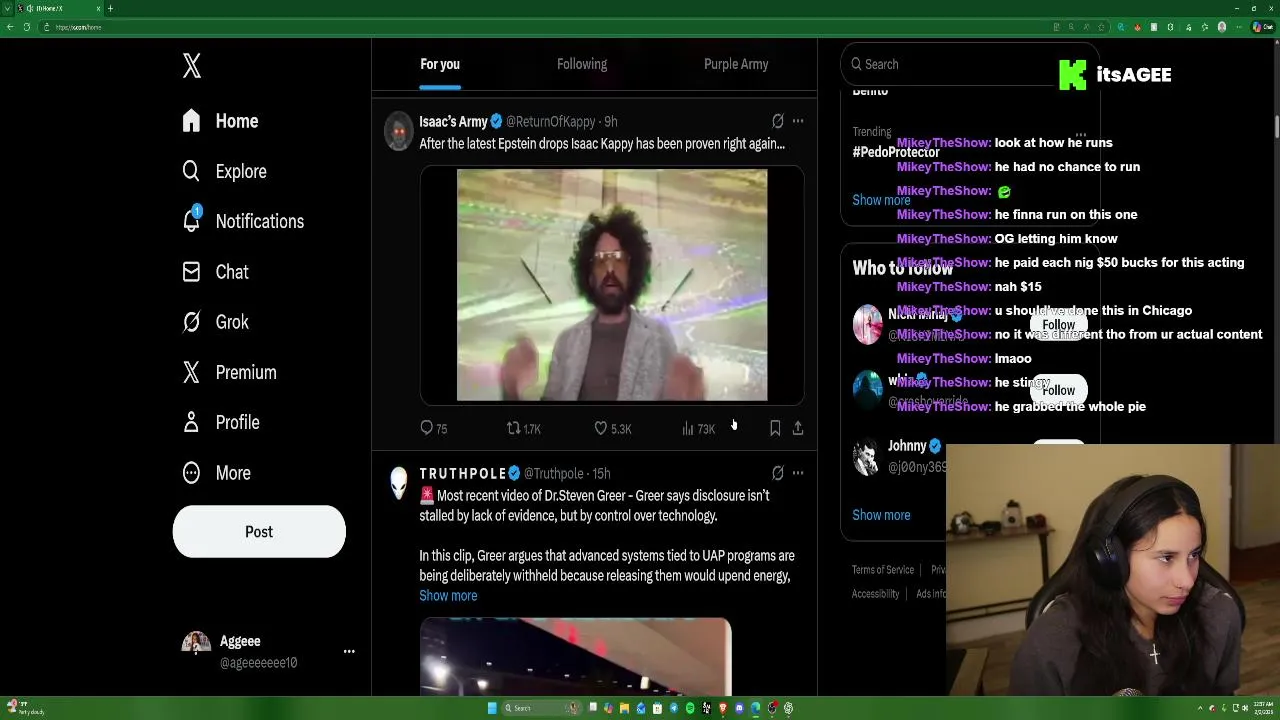The width and height of the screenshot is (1280, 720).
Task: Open Windows Start menu
Action: [x=492, y=708]
